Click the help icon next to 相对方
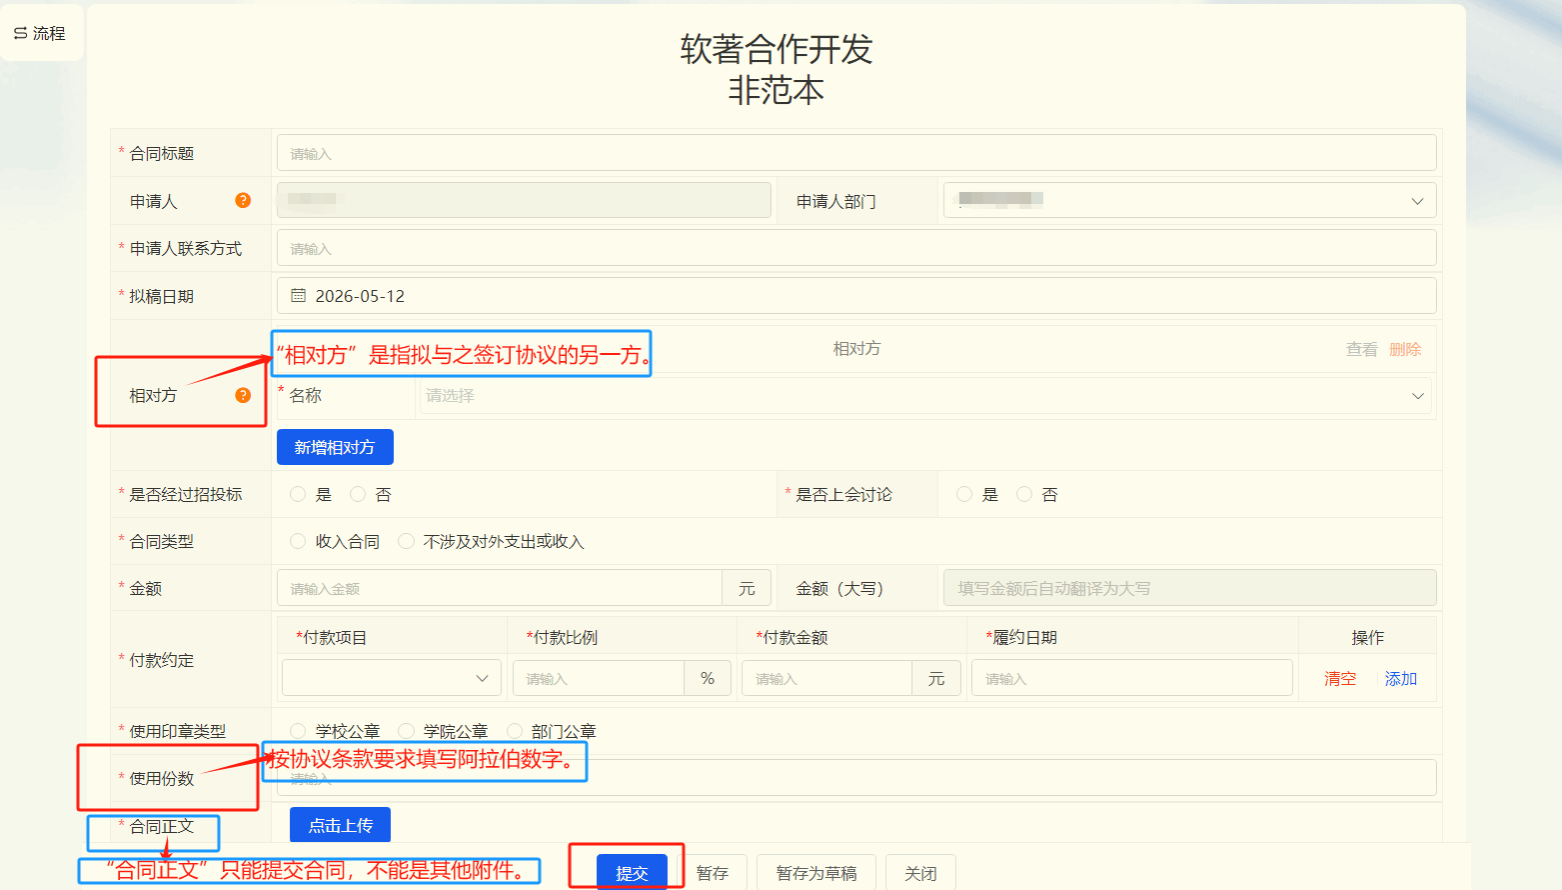This screenshot has width=1562, height=890. (243, 395)
